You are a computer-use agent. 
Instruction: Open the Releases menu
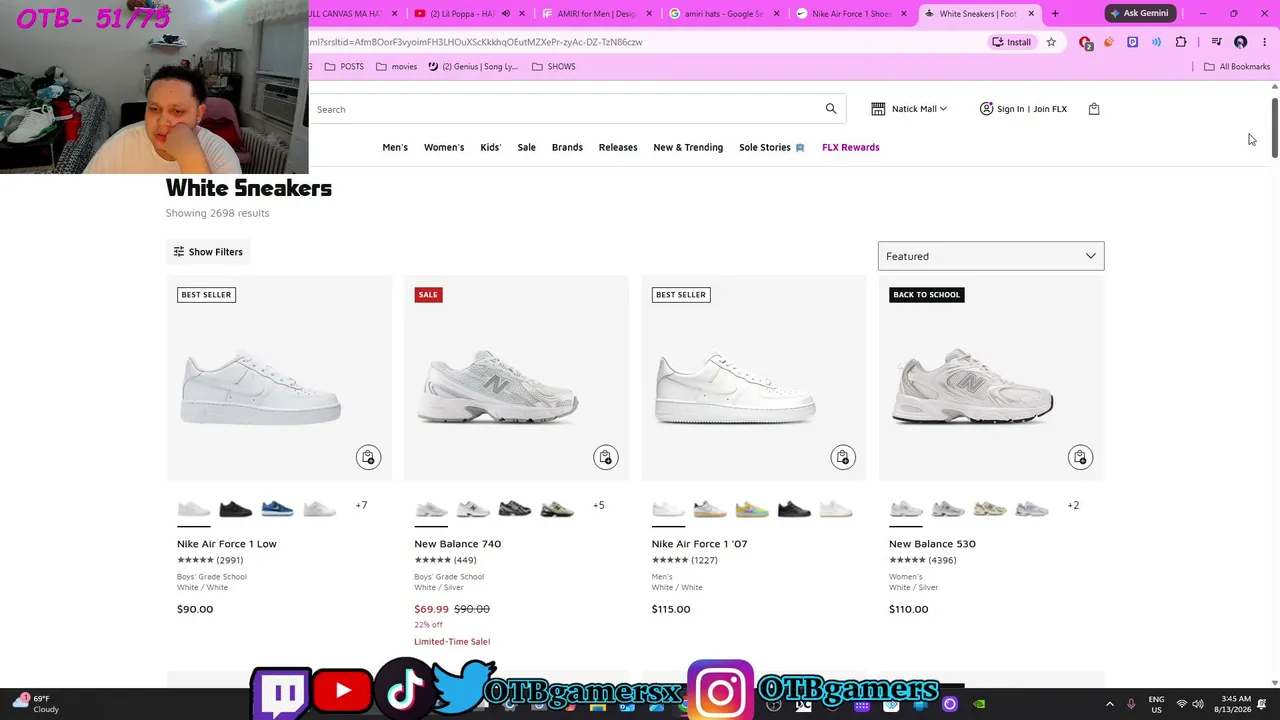point(618,147)
